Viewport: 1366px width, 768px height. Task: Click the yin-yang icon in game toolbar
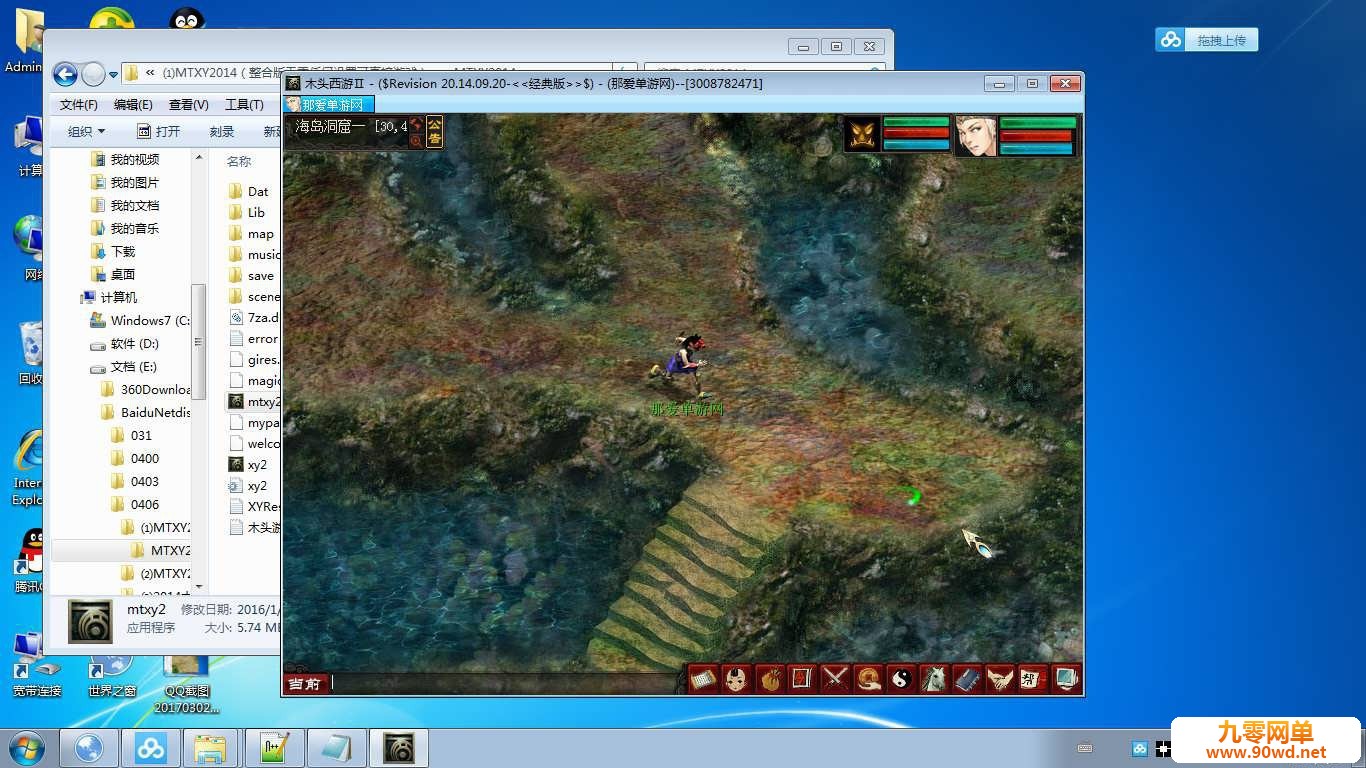901,679
